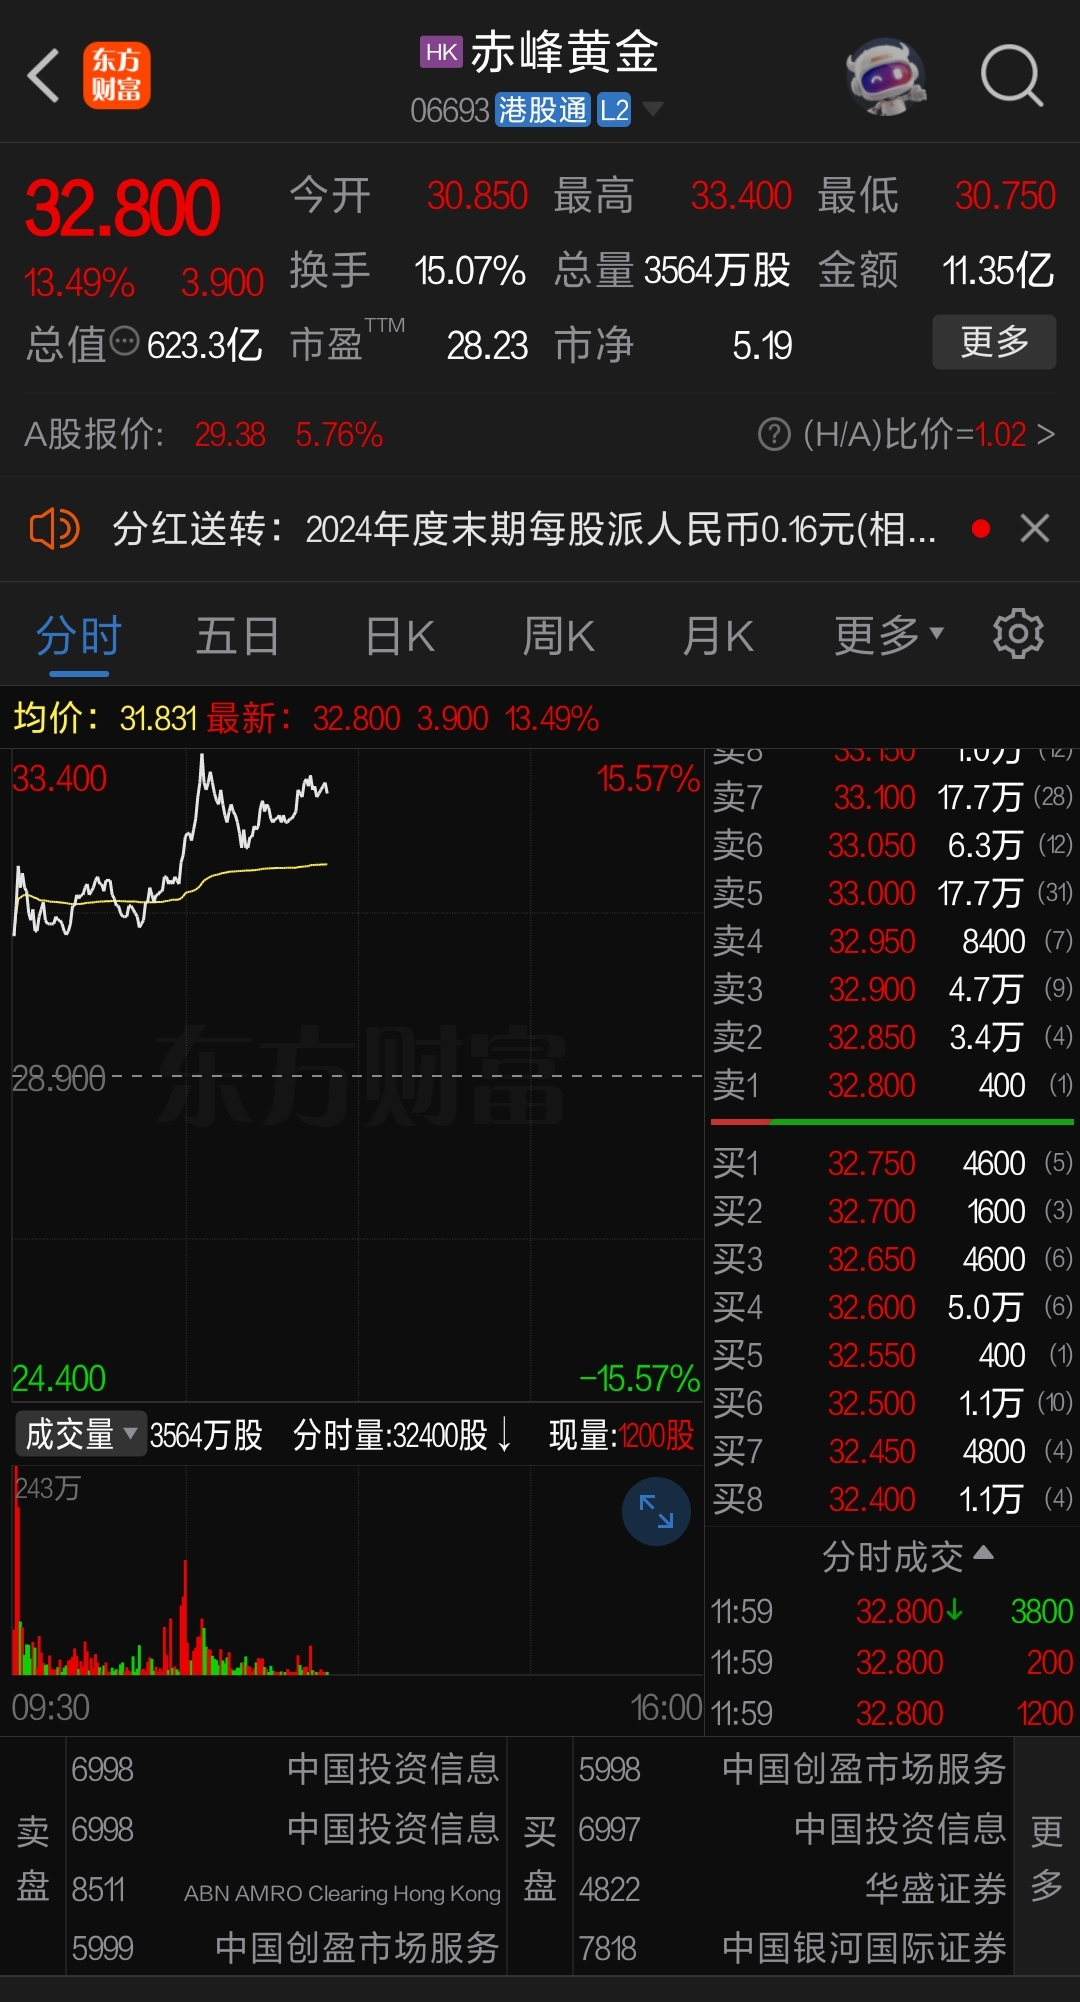Switch to the 五日 tab
Screen dimensions: 1080x2002
pos(237,636)
